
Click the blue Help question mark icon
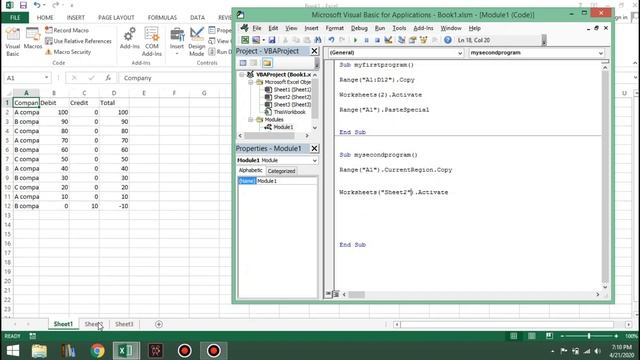[x=448, y=40]
